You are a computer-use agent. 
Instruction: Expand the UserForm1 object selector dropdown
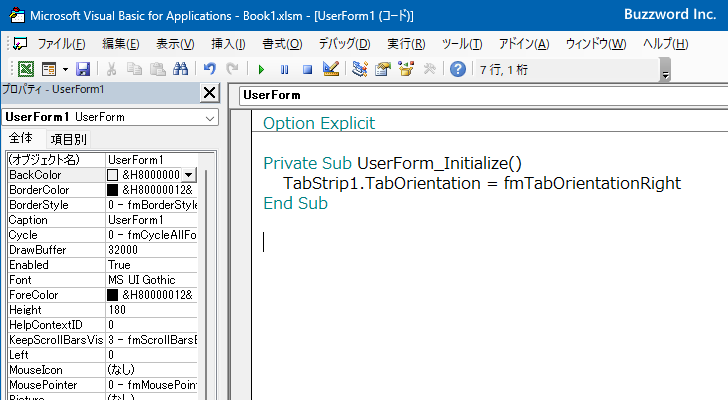(209, 117)
